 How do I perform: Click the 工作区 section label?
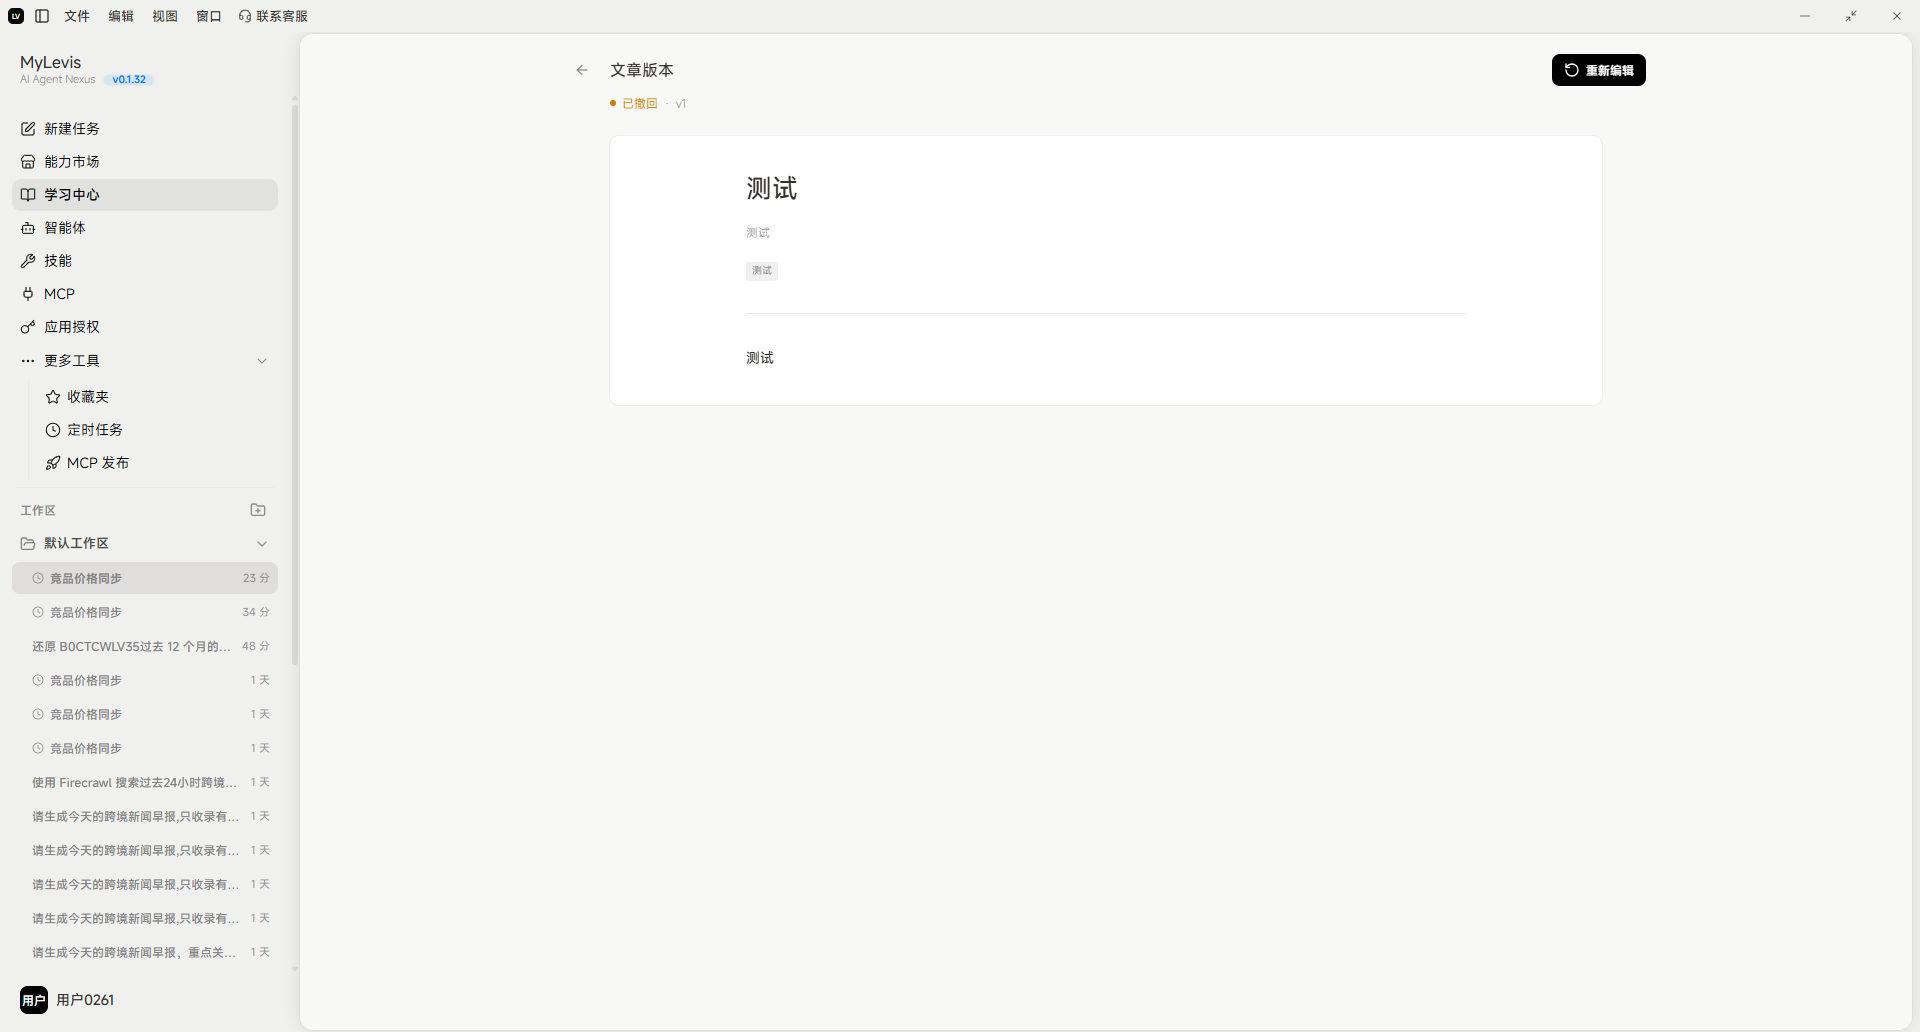coord(38,510)
